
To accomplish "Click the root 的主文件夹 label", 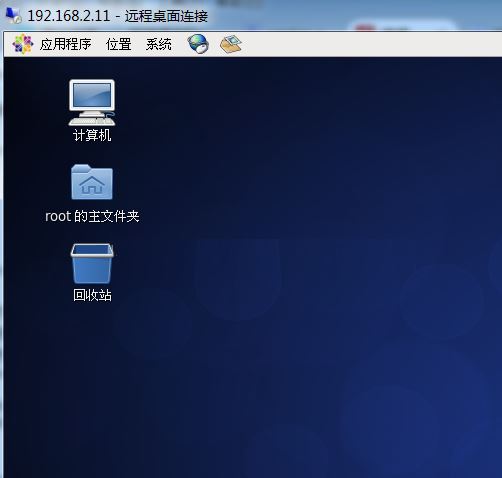I will (92, 216).
